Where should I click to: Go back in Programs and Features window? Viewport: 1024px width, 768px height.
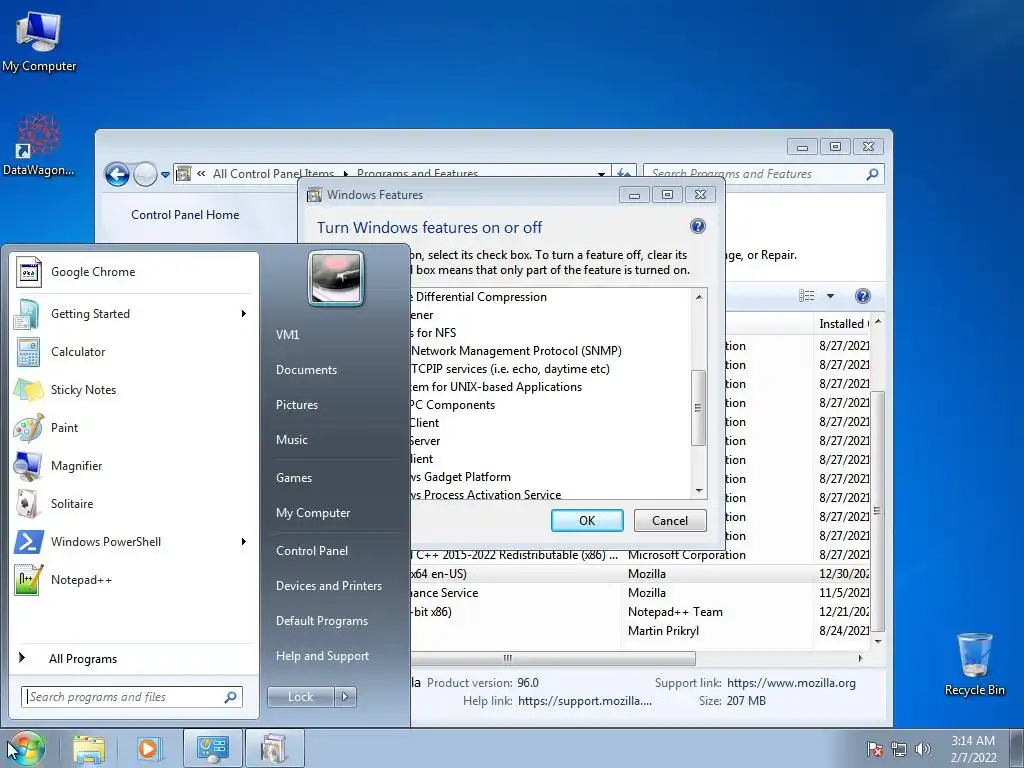click(x=118, y=174)
